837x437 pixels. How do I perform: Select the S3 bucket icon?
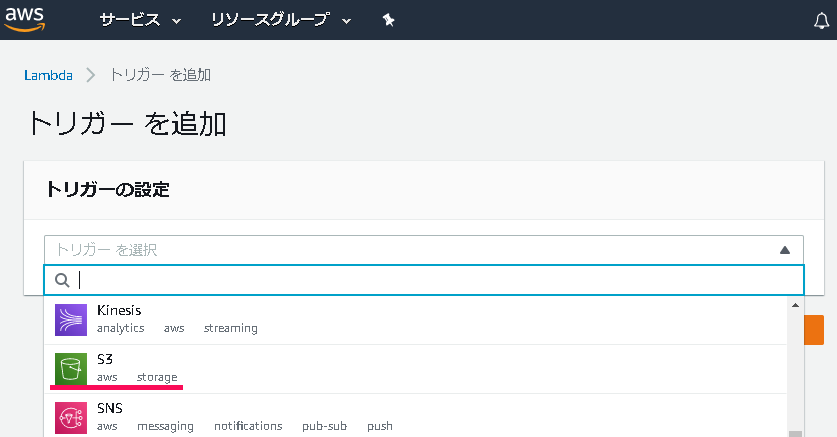[71, 369]
